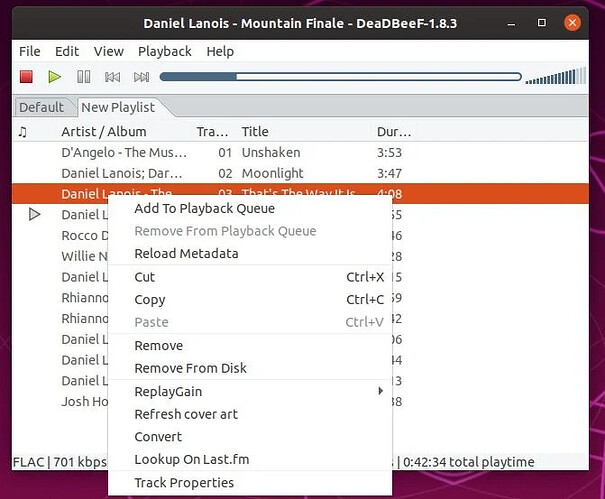The image size is (605, 499).
Task: Select Convert in the context menu
Action: pos(158,437)
